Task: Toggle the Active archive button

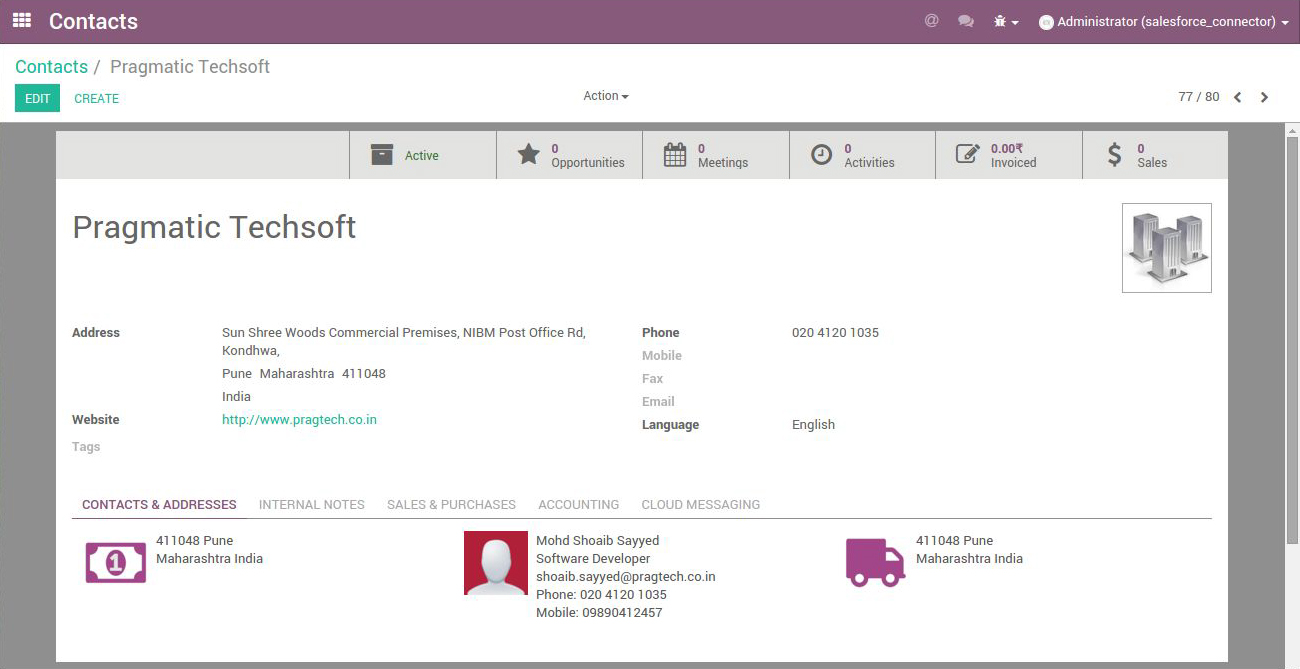Action: click(423, 155)
